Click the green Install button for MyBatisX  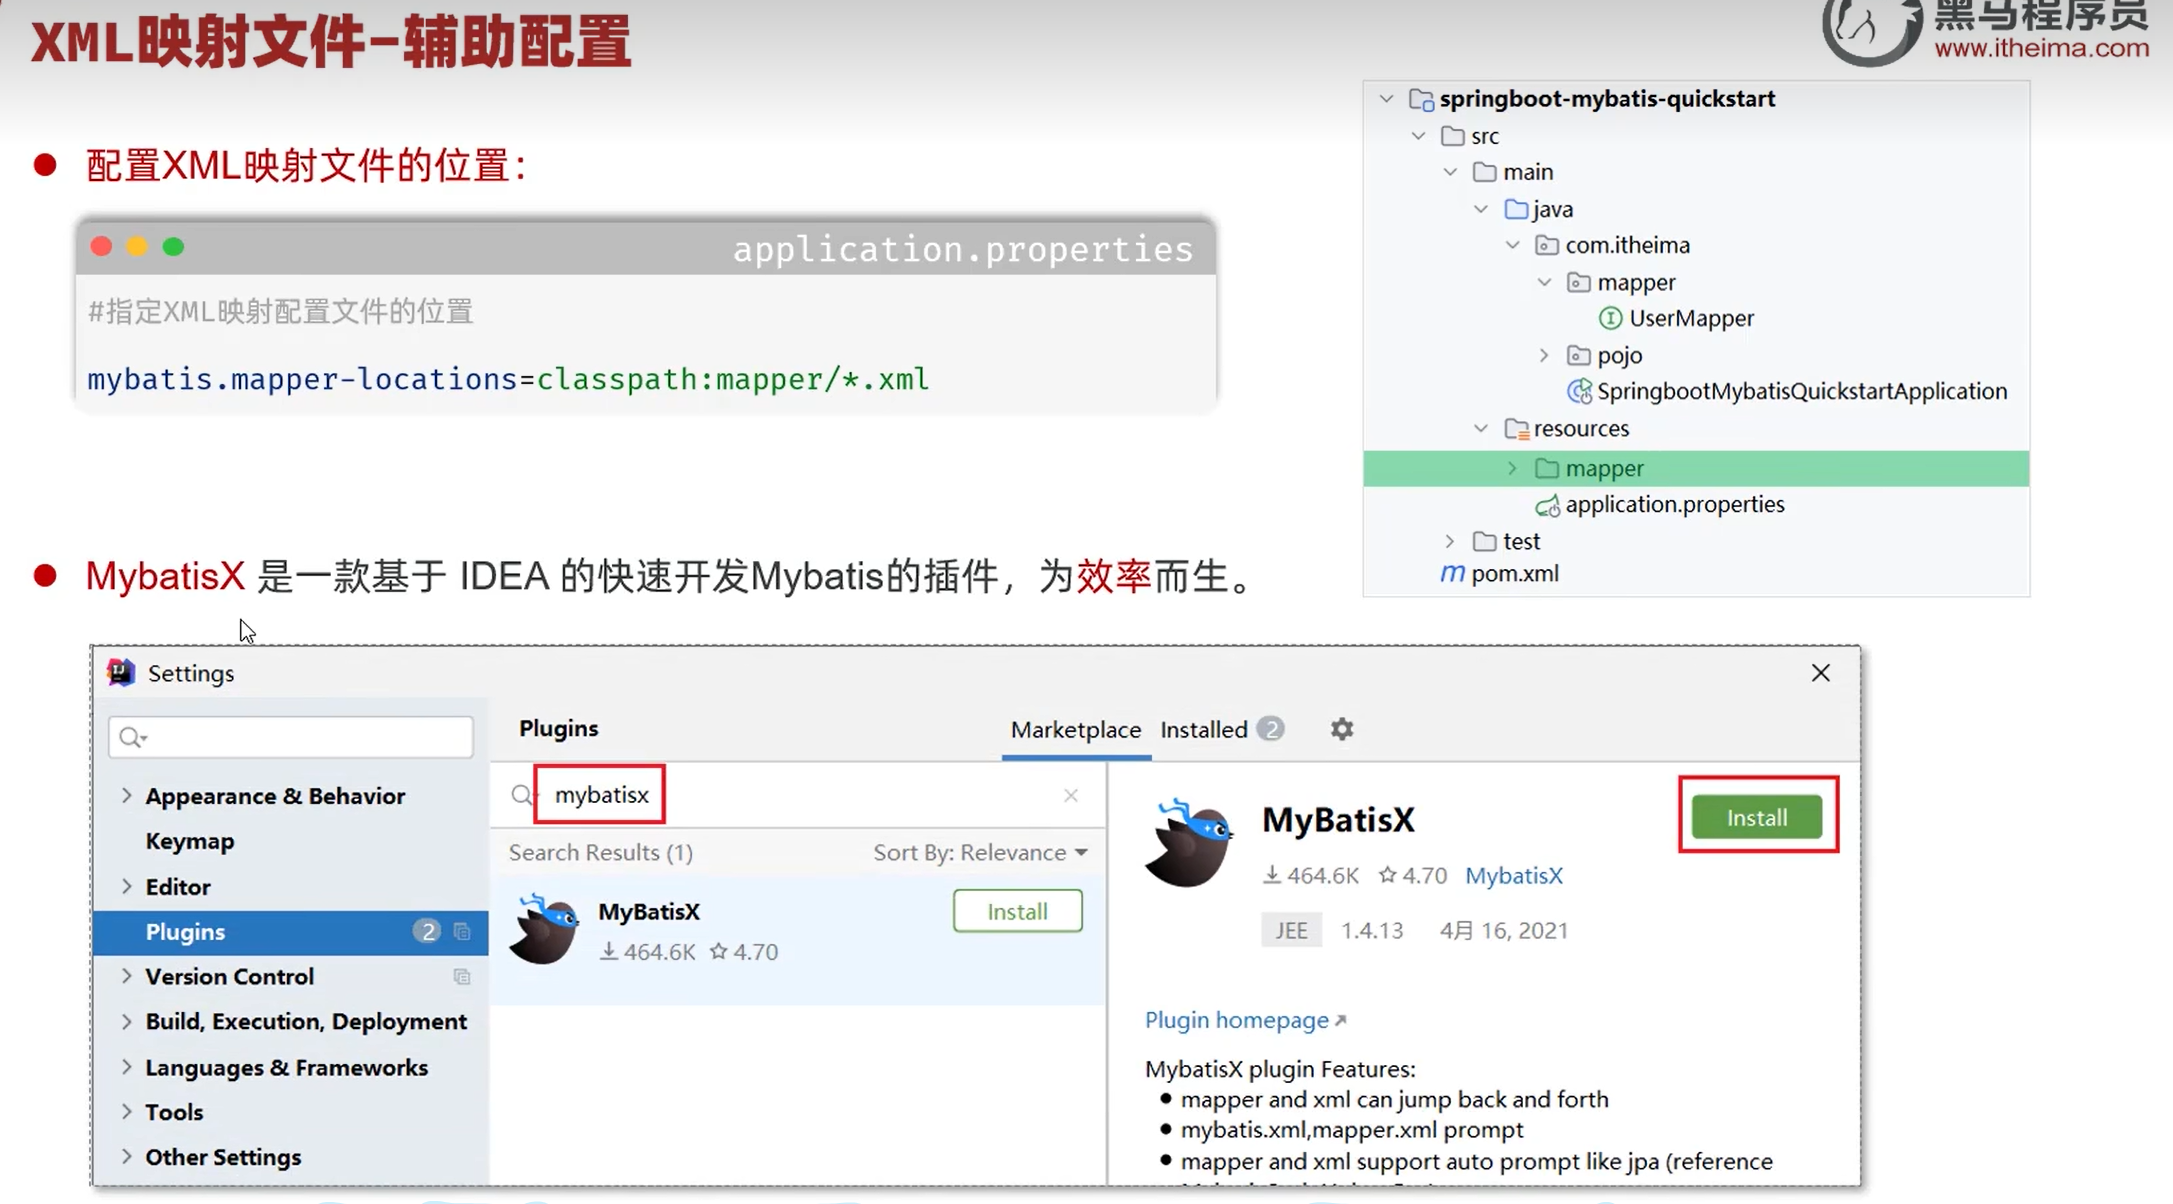tap(1757, 817)
